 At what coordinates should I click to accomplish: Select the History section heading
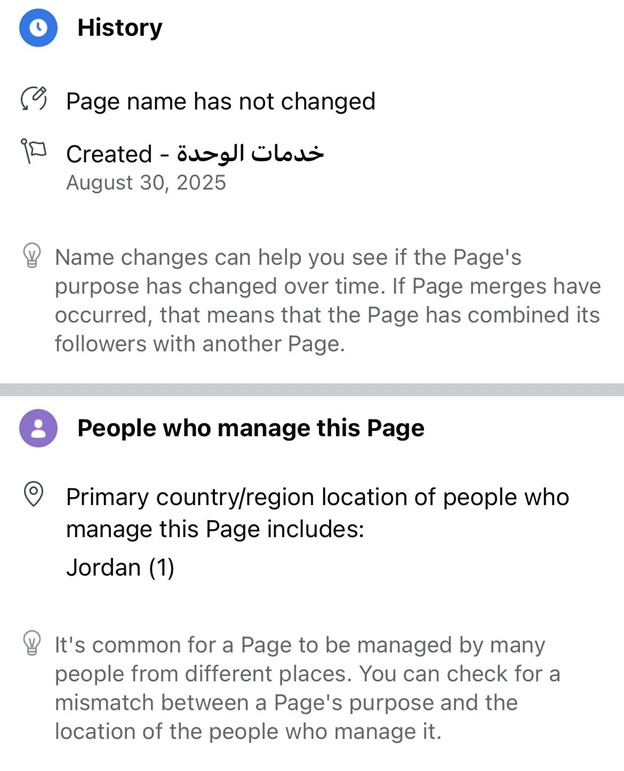[x=119, y=28]
